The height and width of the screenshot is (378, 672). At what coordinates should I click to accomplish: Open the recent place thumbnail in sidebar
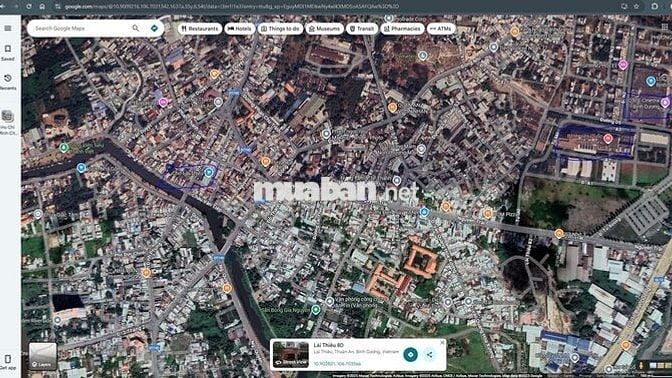coord(8,116)
